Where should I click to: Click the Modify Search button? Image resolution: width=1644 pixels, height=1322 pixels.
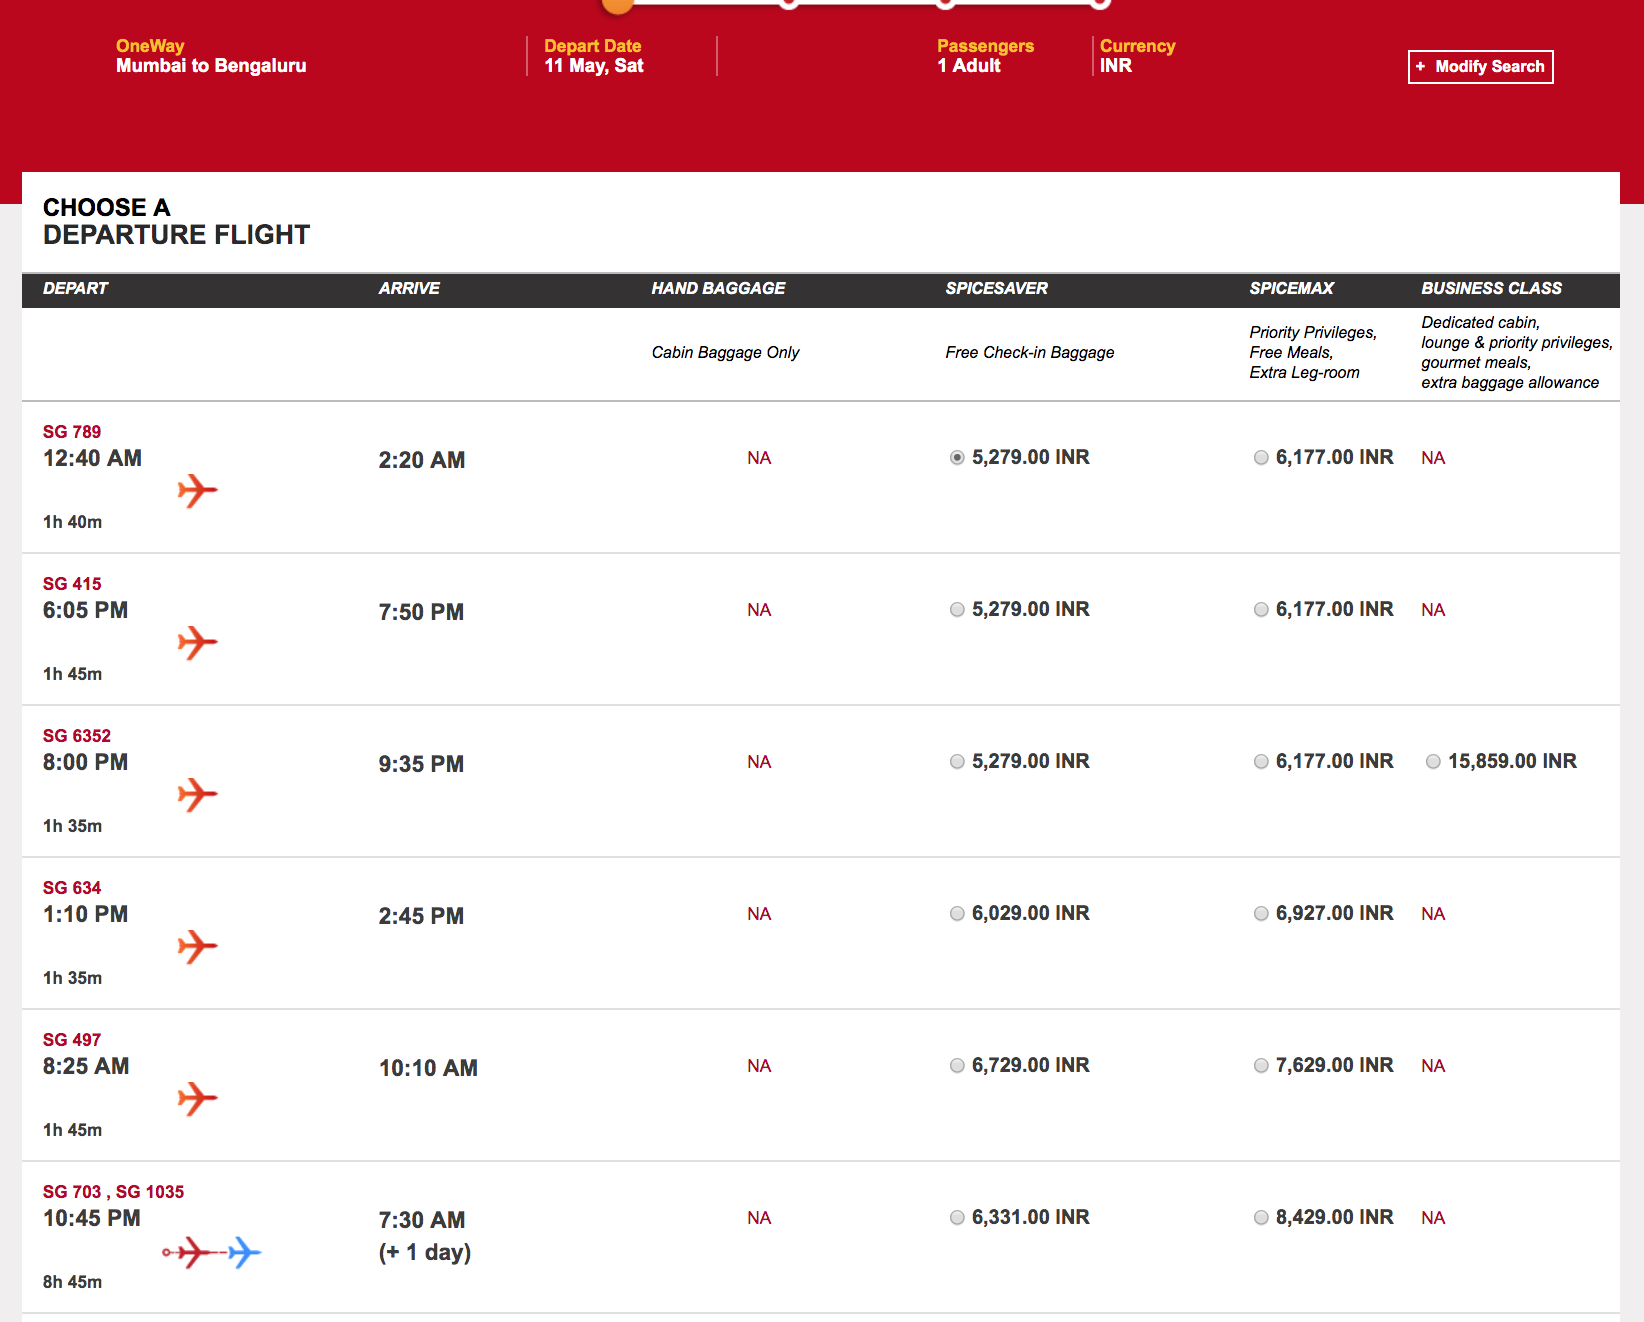1481,67
